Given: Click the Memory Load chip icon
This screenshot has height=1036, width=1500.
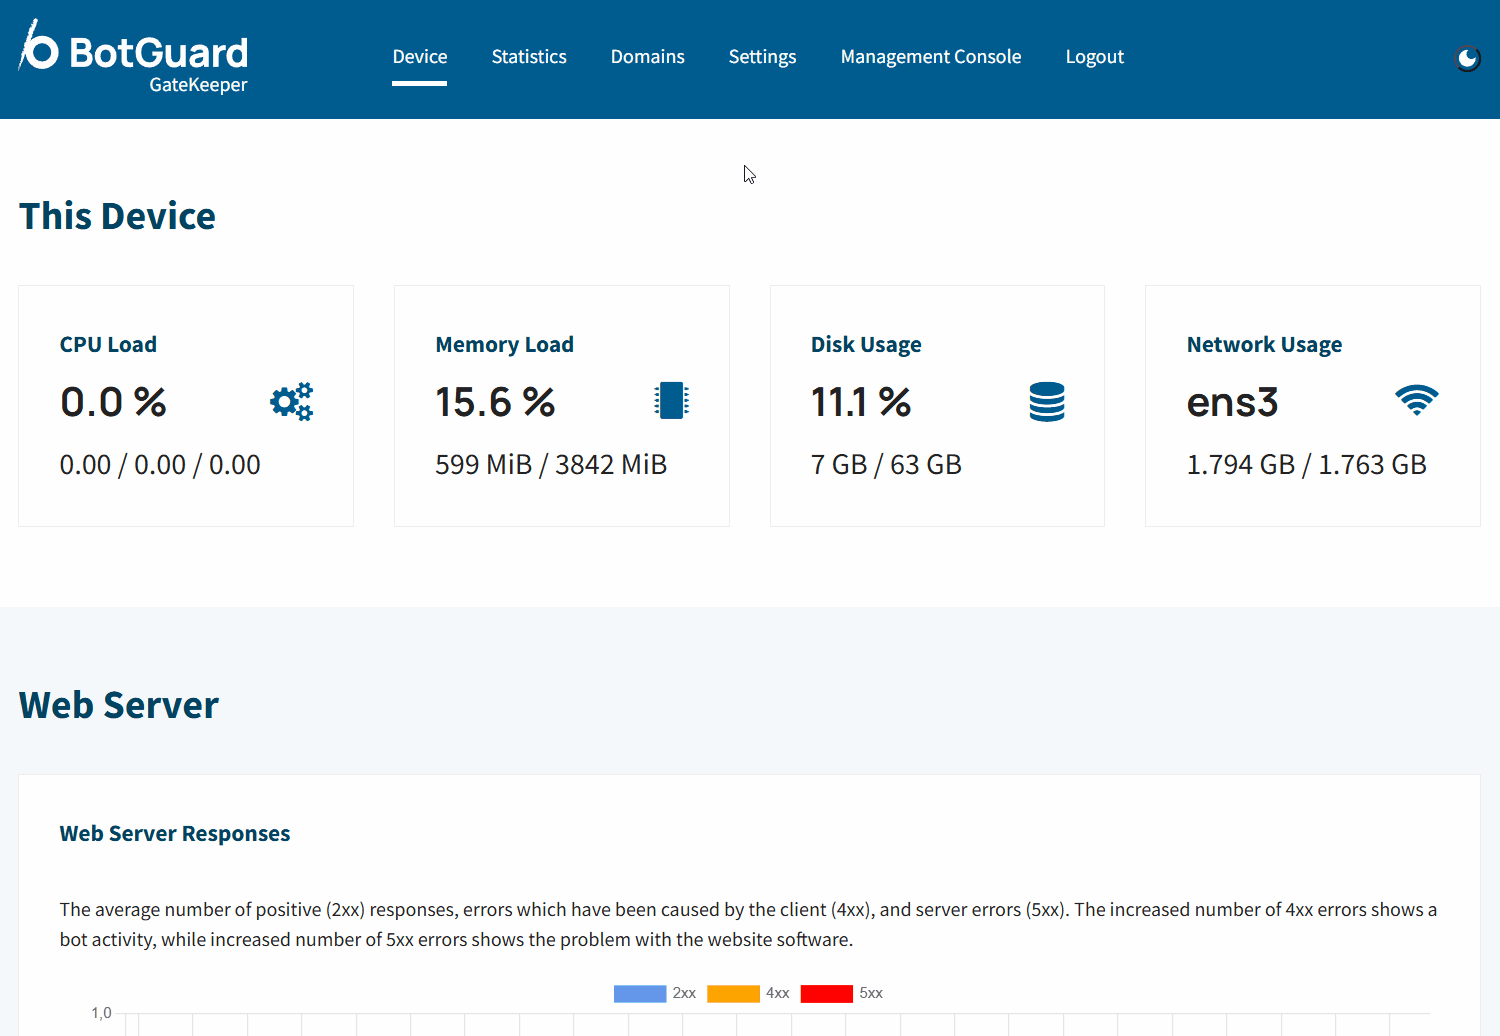Looking at the screenshot, I should 671,401.
